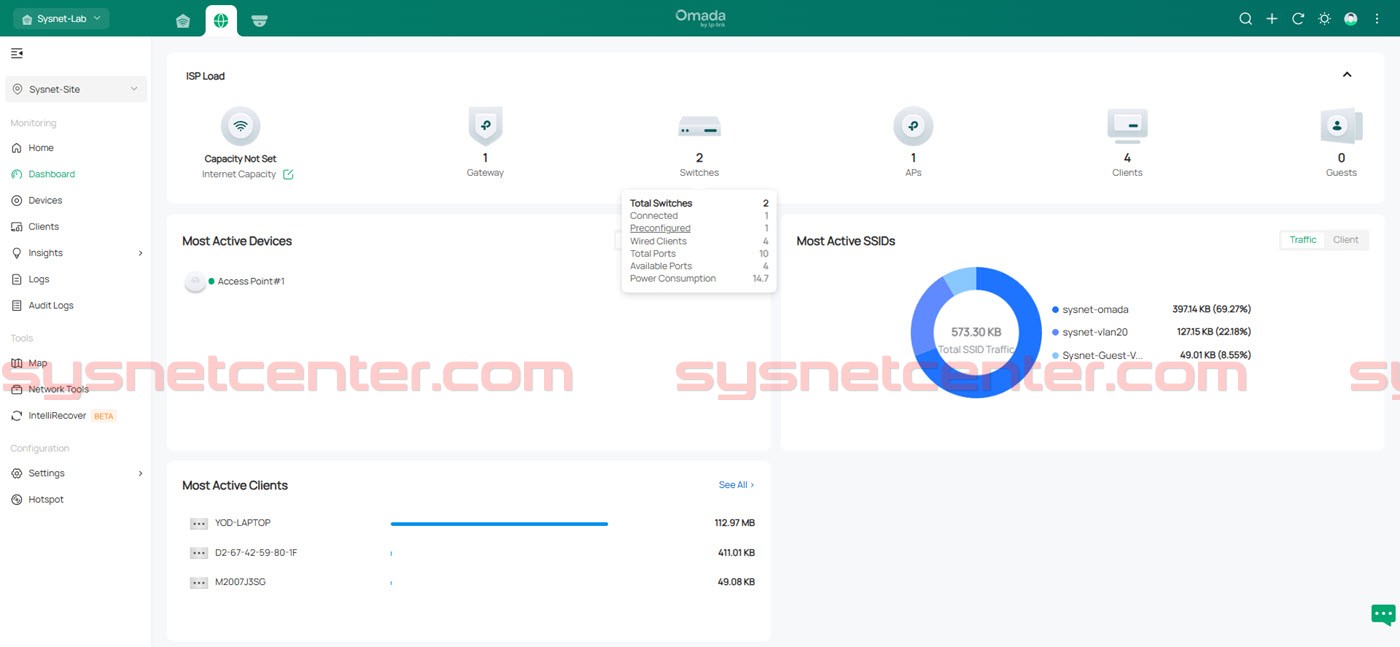Click See All in Most Active Clients
This screenshot has height=647, width=1400.
click(x=735, y=485)
